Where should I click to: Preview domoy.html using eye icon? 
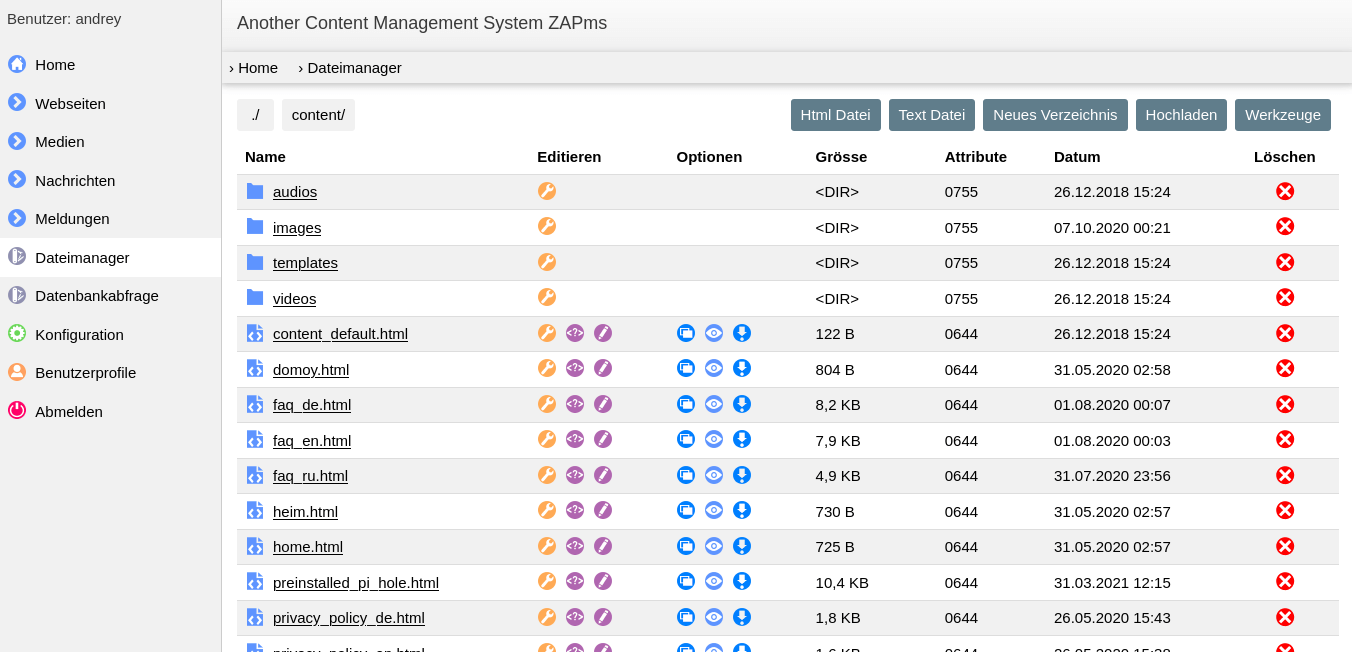pyautogui.click(x=714, y=368)
